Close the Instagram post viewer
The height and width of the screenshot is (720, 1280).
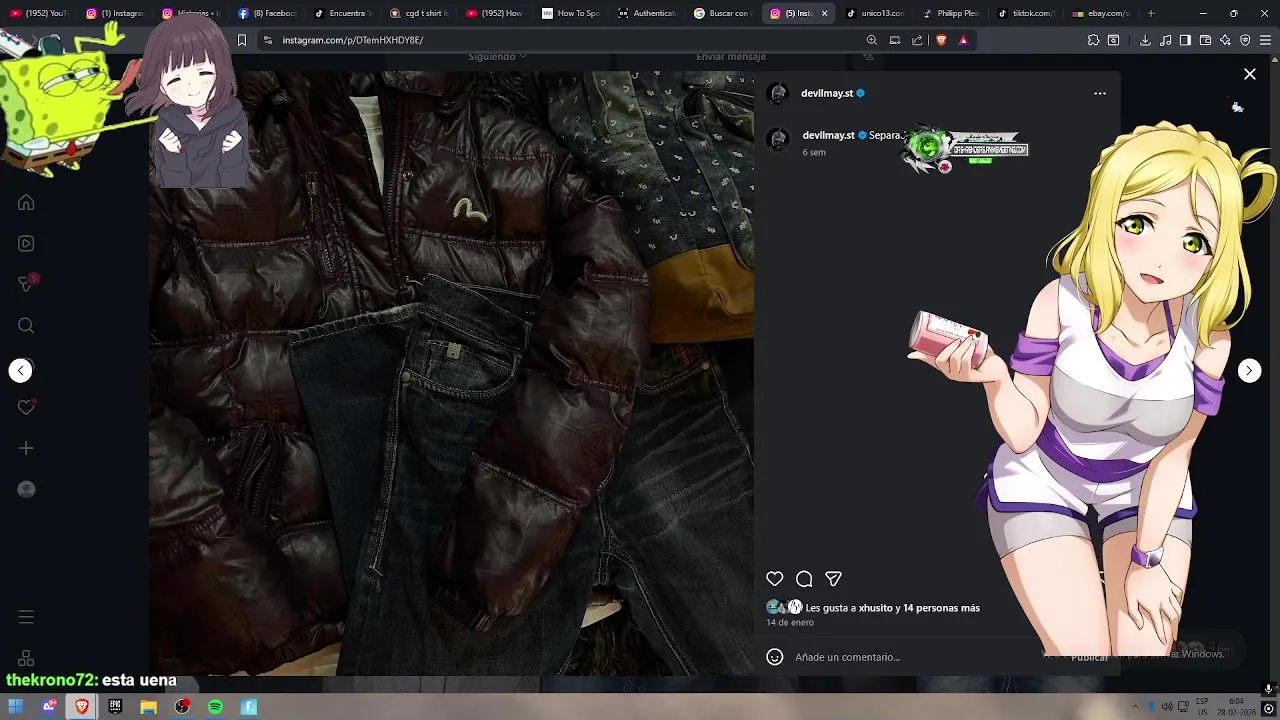click(1250, 74)
